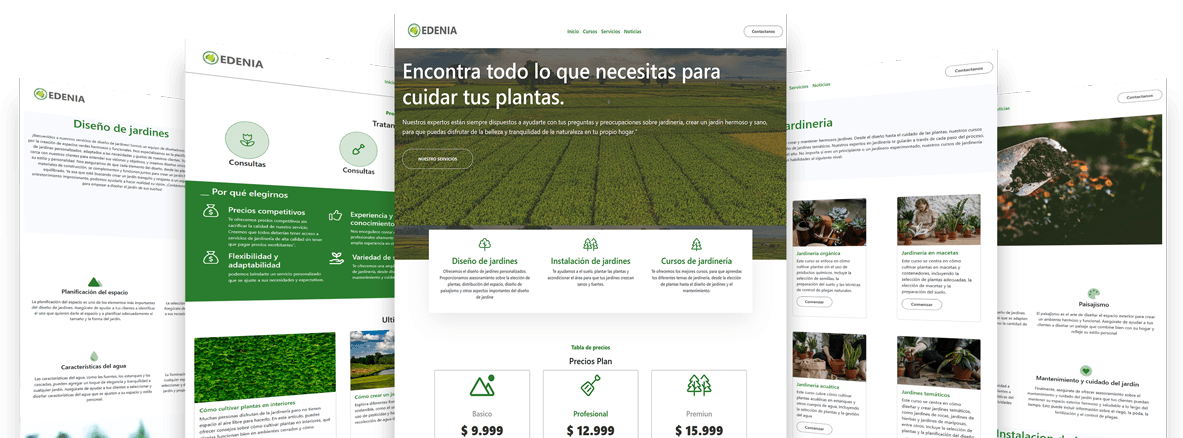Click Comenzar under Jardinería acuática
1183x438 pixels.
tap(814, 428)
